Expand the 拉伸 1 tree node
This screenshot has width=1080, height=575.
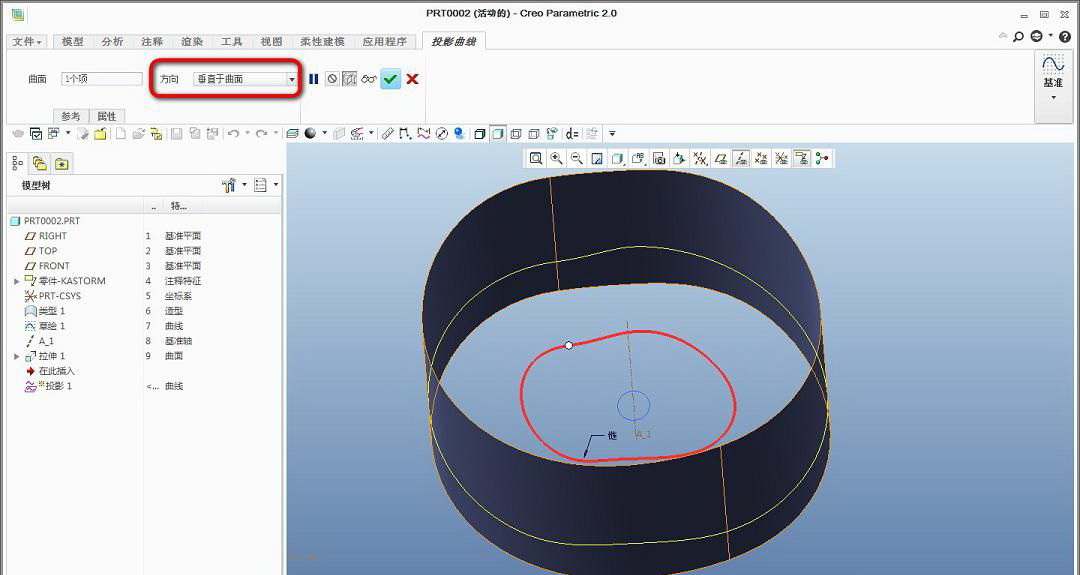tap(16, 356)
